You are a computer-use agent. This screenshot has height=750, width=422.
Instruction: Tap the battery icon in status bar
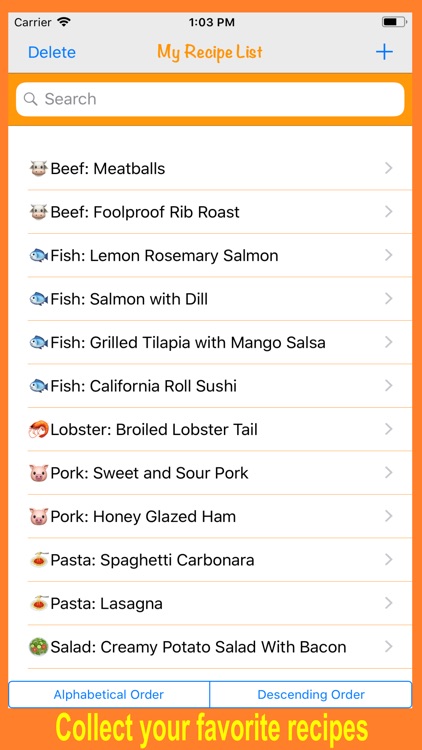tap(394, 22)
